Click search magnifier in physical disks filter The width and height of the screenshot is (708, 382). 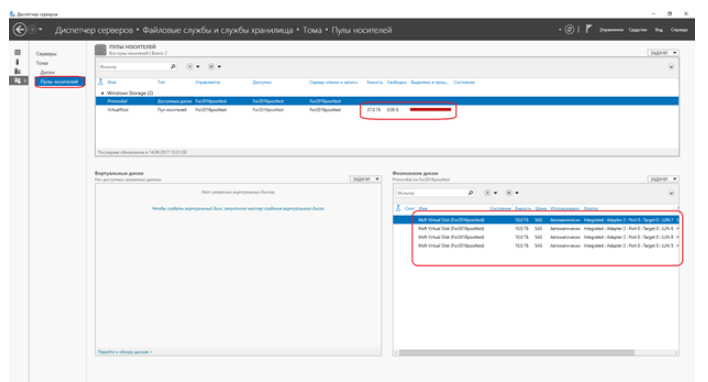(470, 193)
